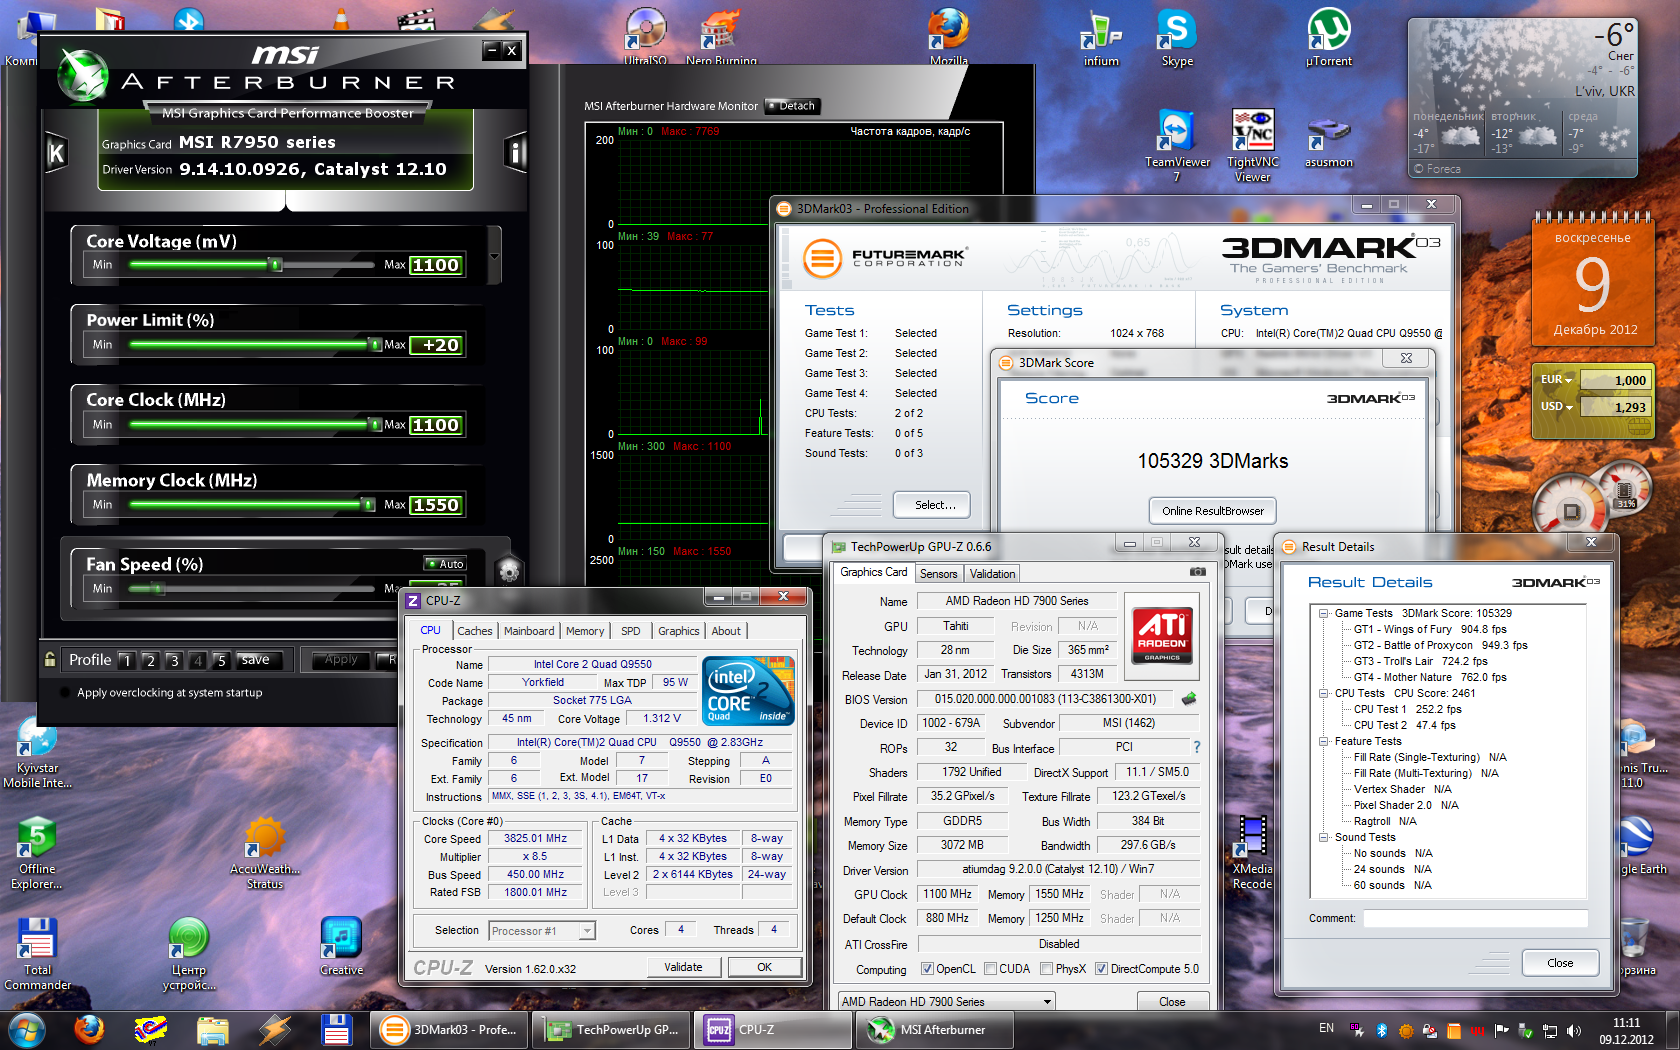Click Afterburner Kombustor 'K' side button
The height and width of the screenshot is (1050, 1680).
point(56,152)
